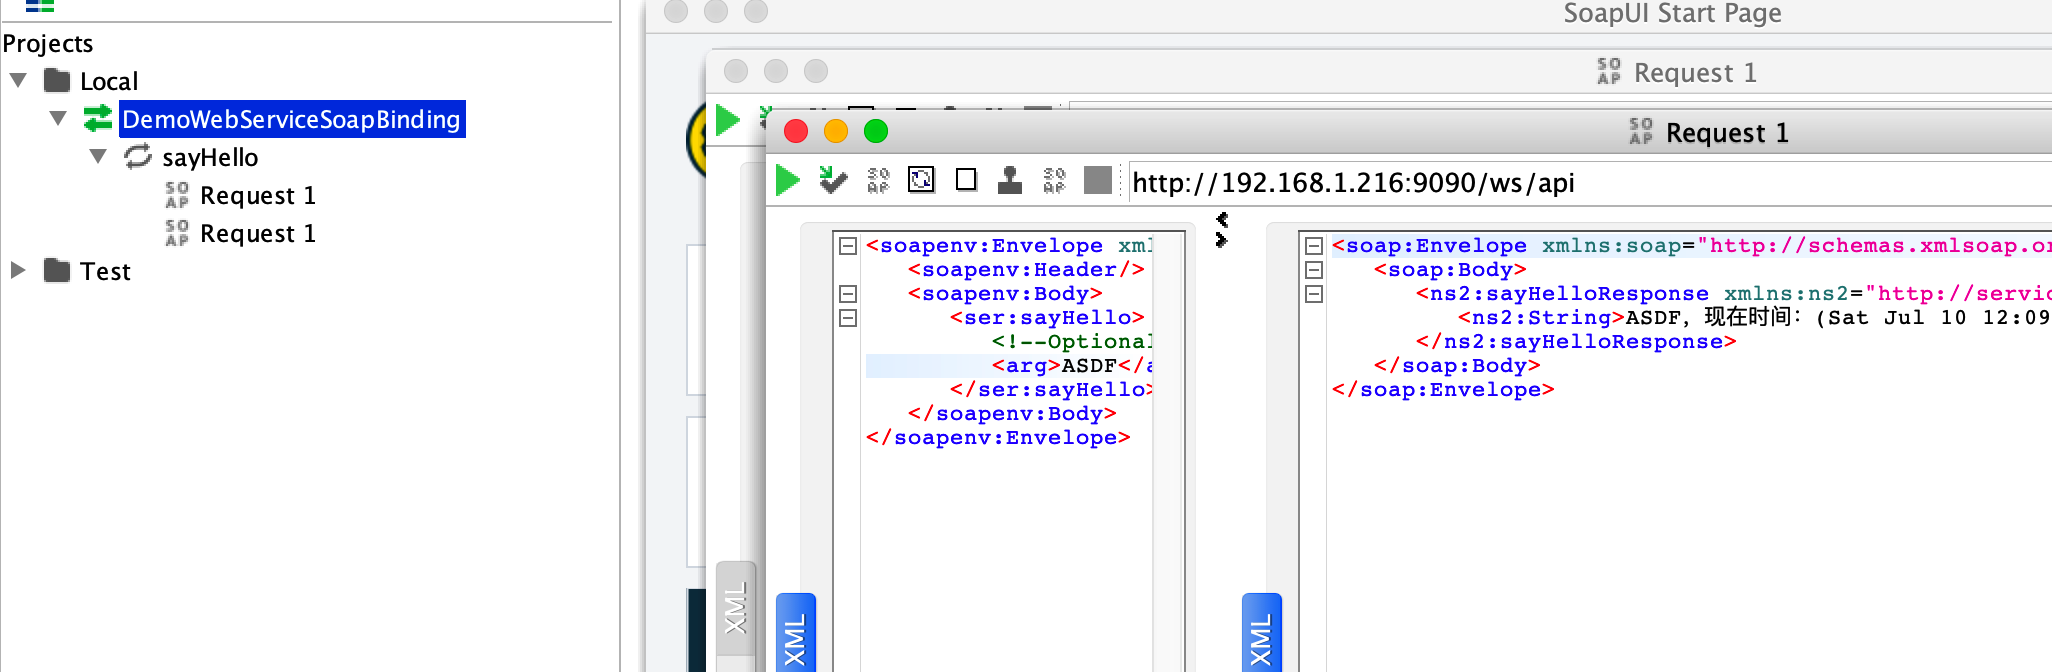Click the add-to-TestCase checkmark icon
Screen dimensions: 2052x672
pos(832,180)
